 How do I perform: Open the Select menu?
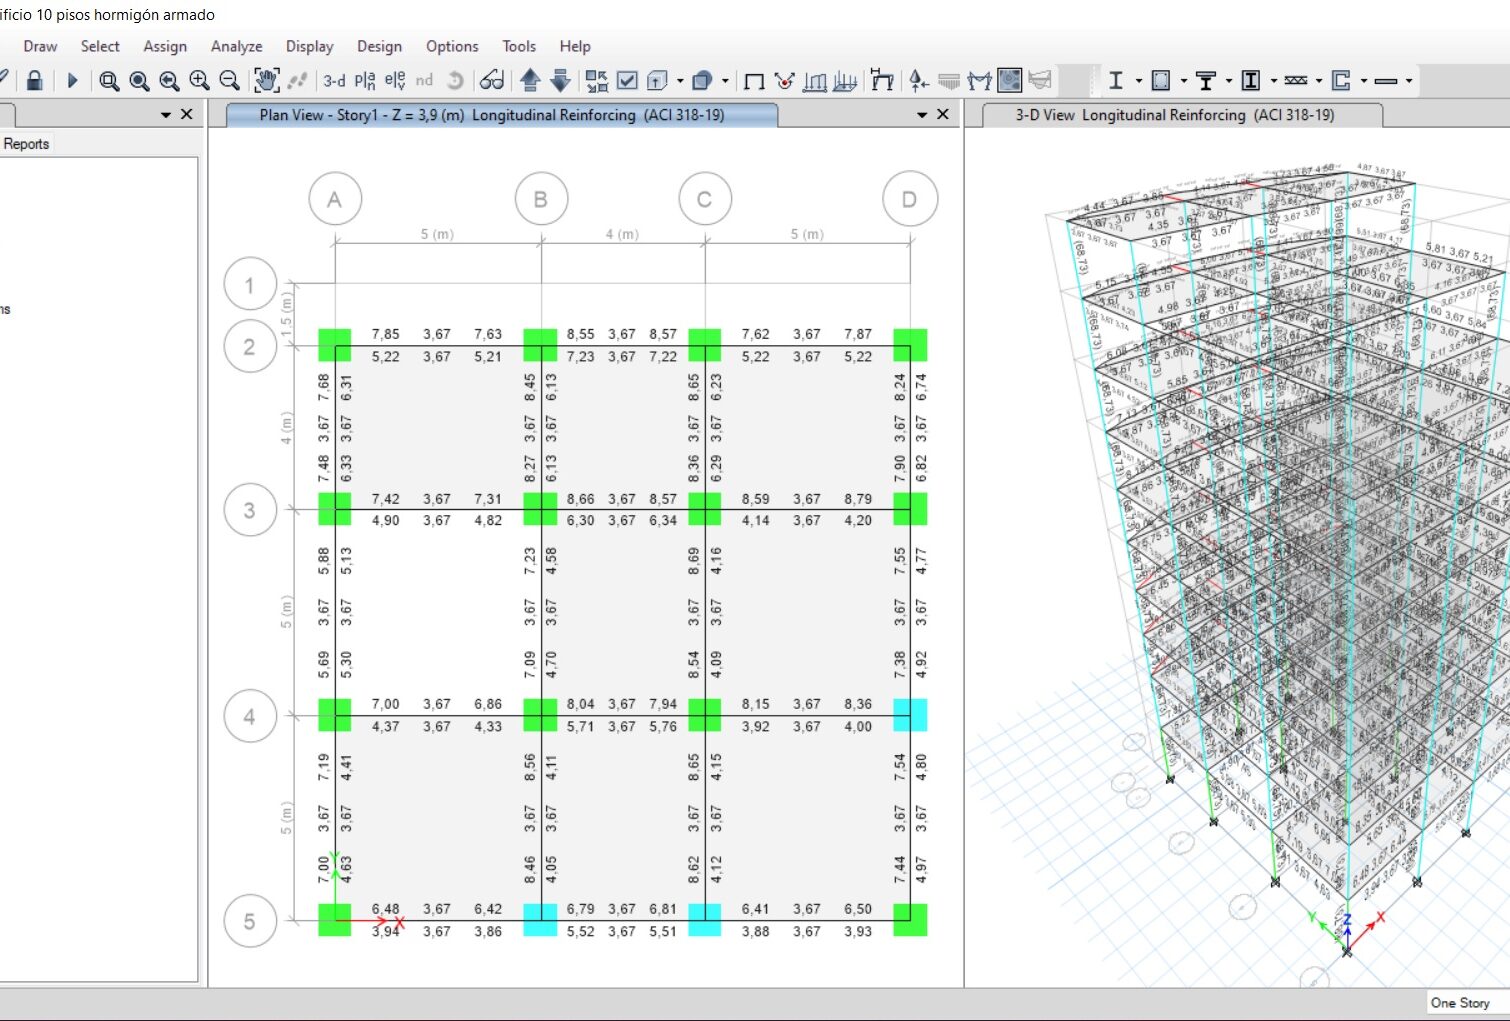(x=100, y=46)
